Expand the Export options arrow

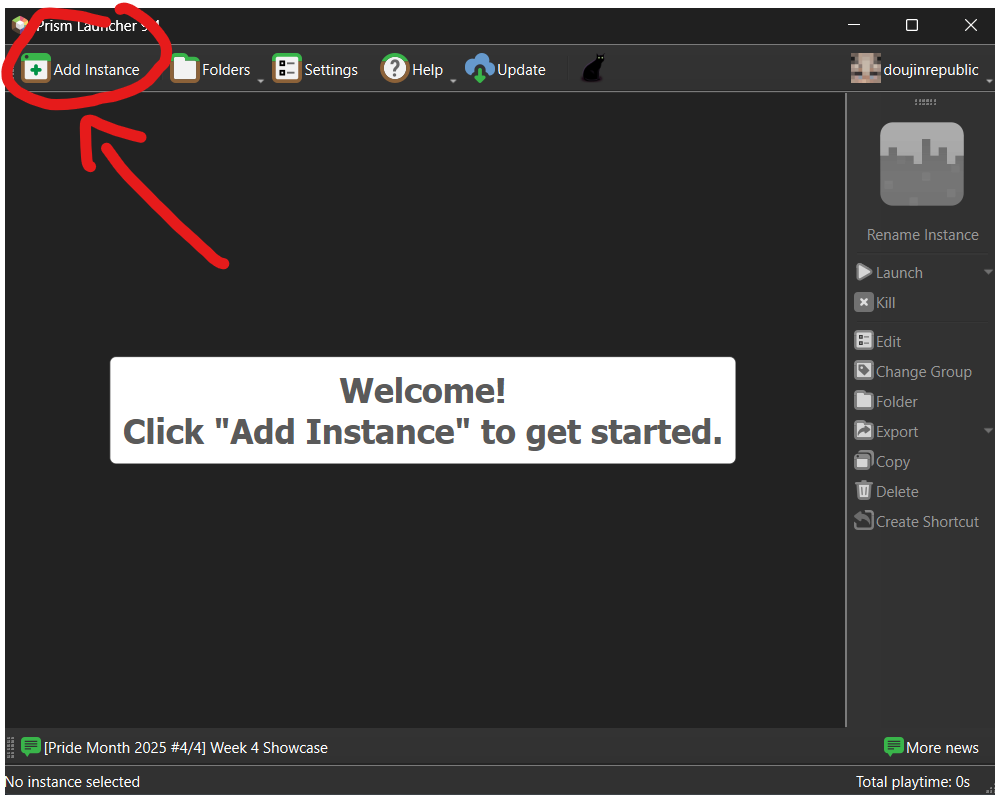point(987,431)
